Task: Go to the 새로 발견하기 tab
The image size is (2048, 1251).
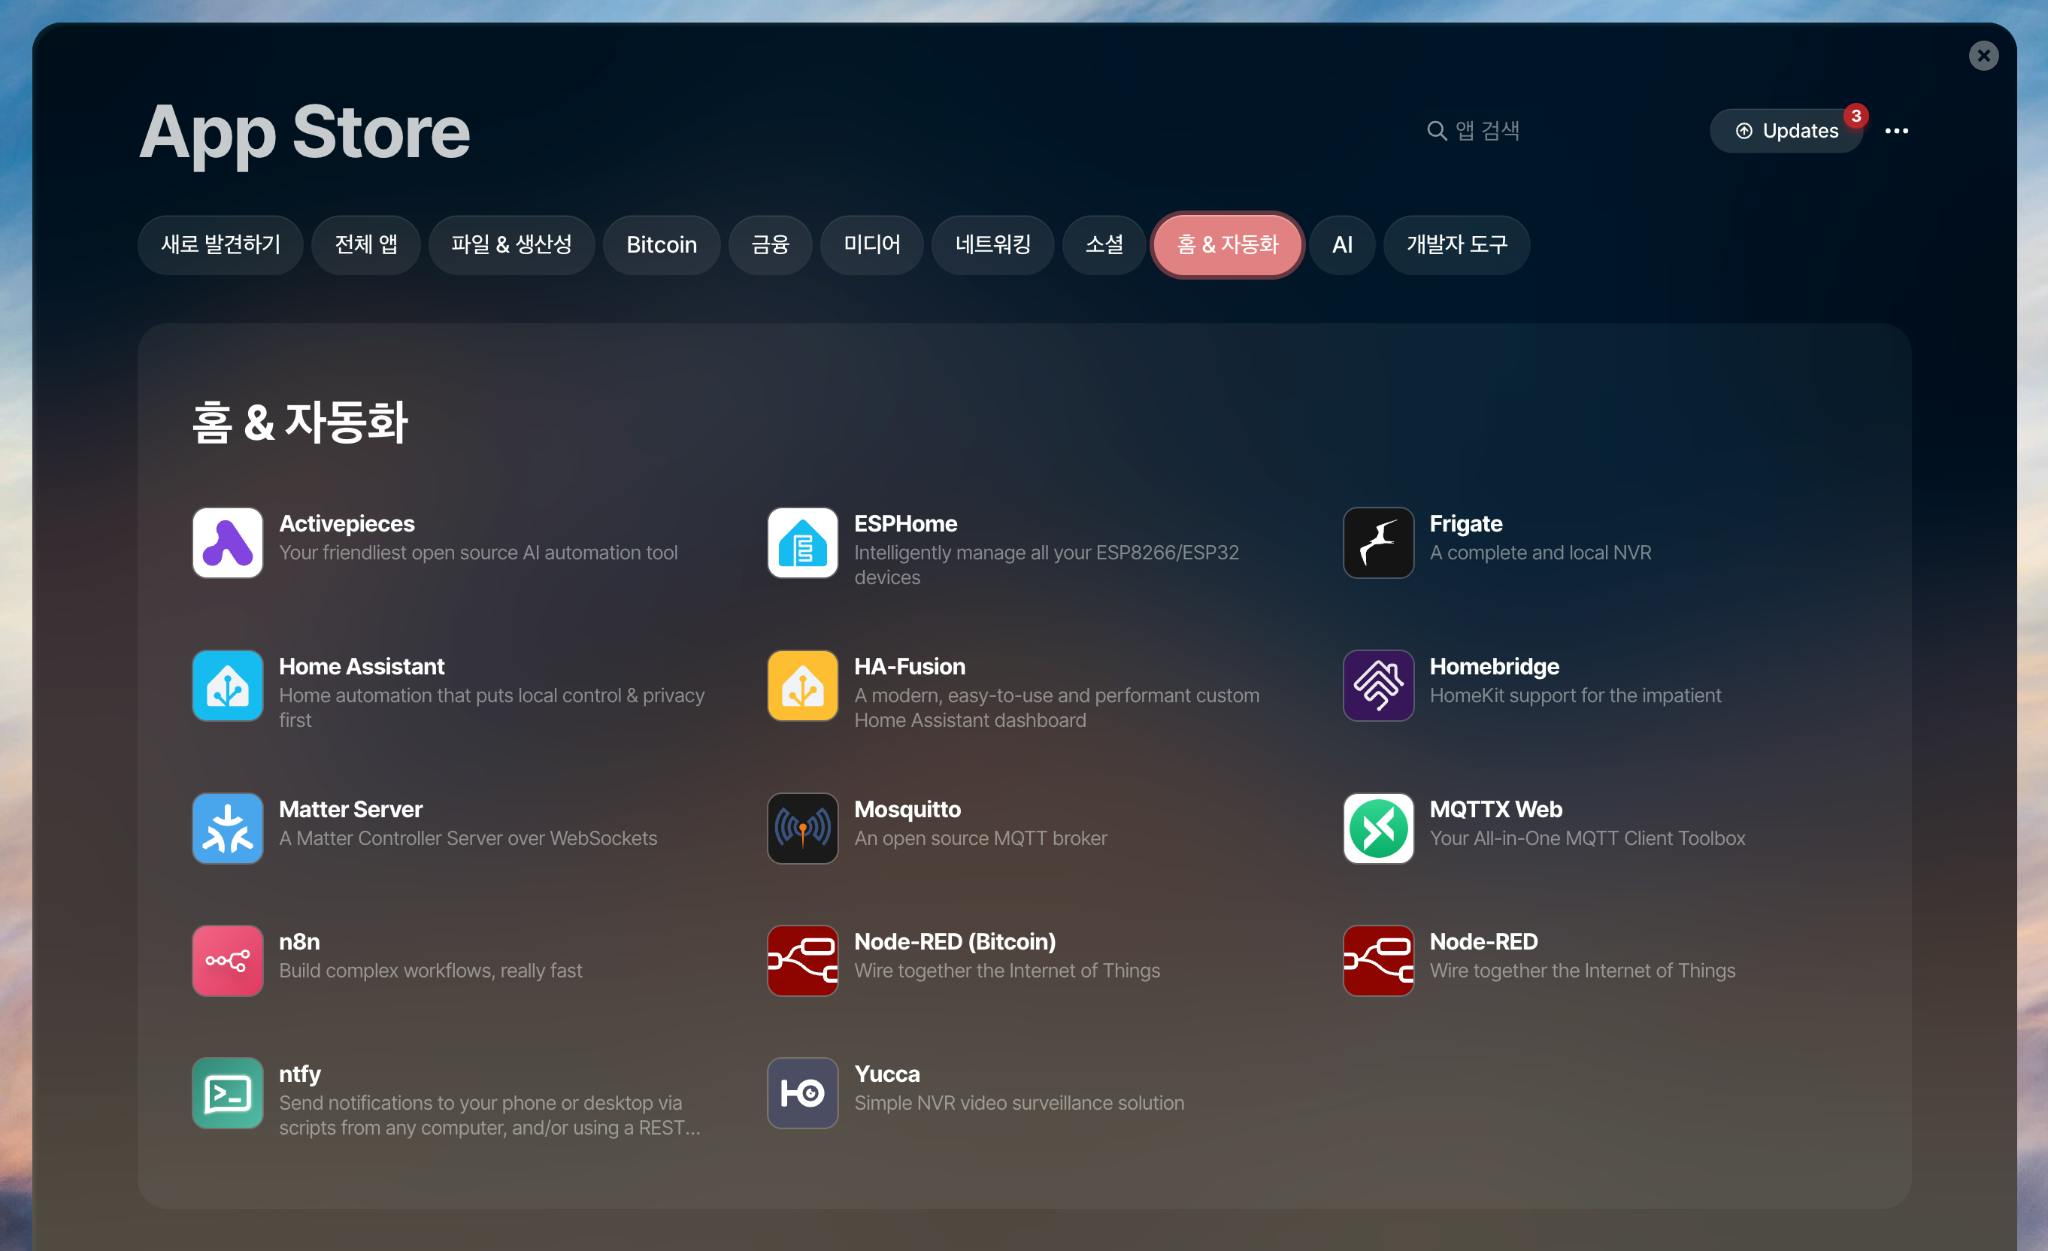Action: 220,245
